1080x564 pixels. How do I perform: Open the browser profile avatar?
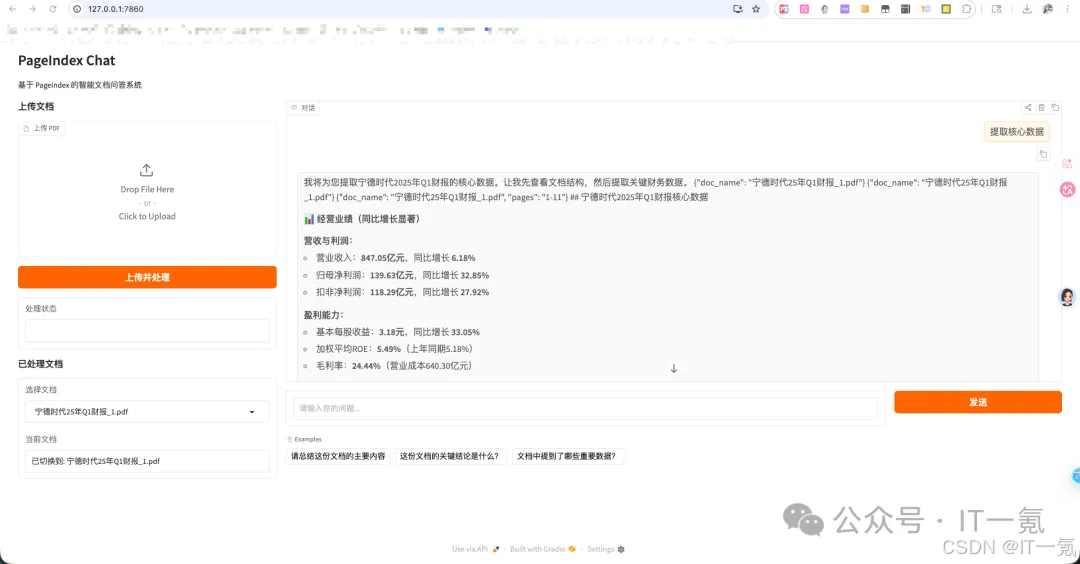point(1048,9)
